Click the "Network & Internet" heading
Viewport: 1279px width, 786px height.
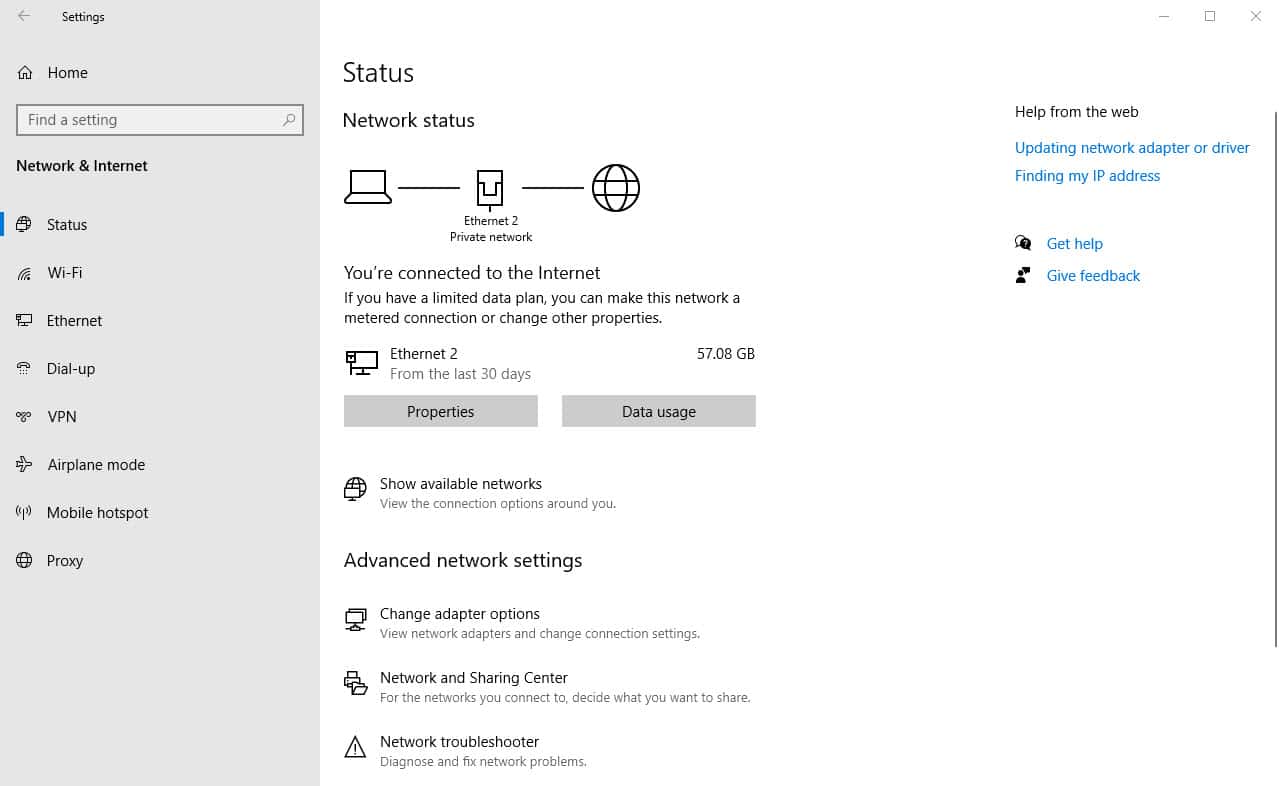[82, 166]
